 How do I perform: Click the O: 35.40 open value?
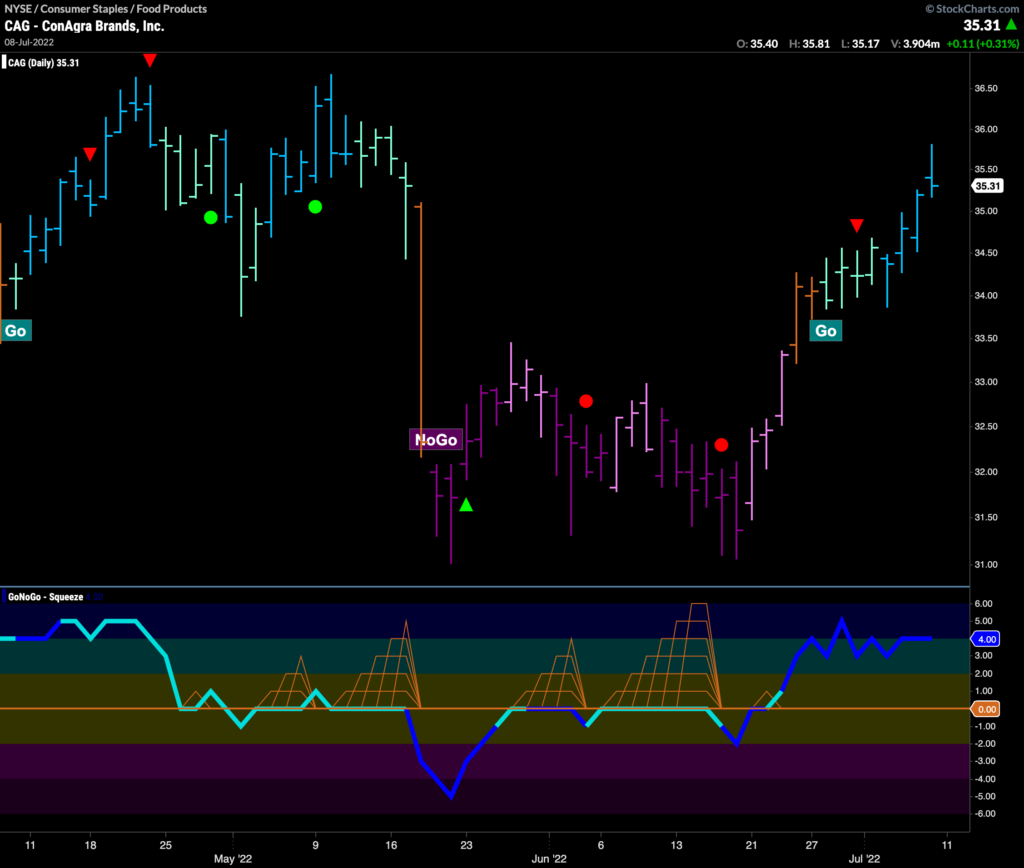coord(757,44)
